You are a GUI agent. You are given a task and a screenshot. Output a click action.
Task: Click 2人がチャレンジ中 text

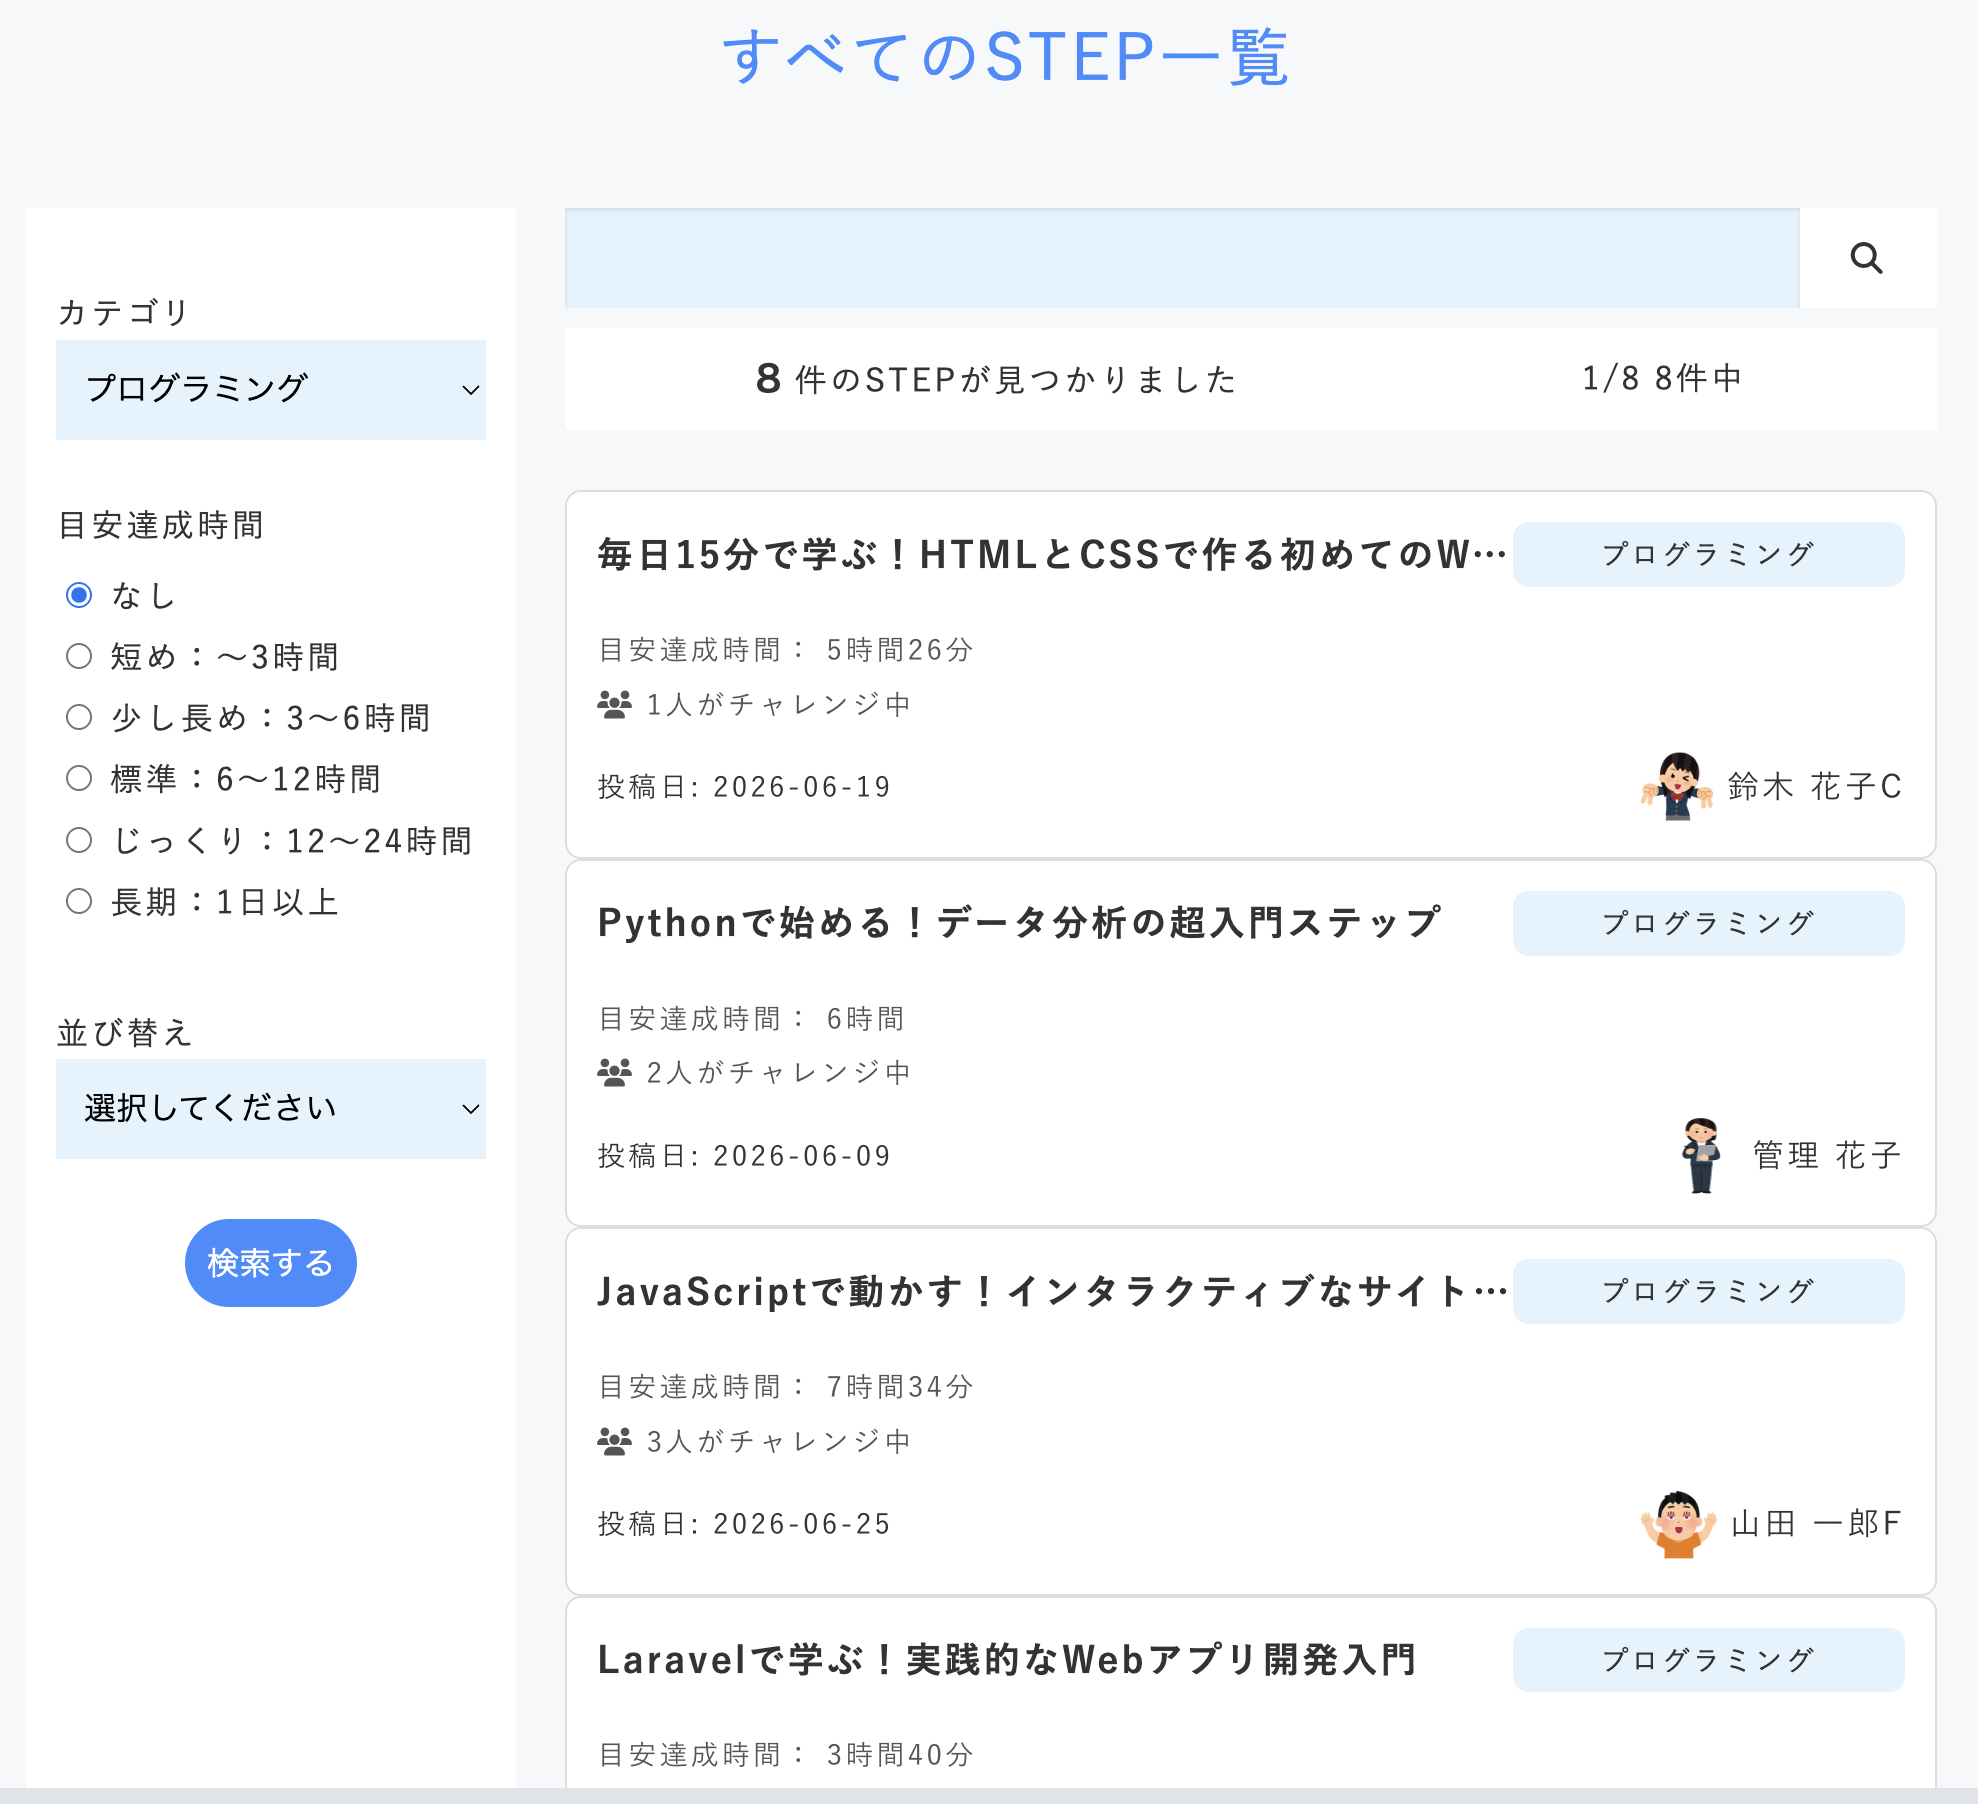(x=778, y=1072)
